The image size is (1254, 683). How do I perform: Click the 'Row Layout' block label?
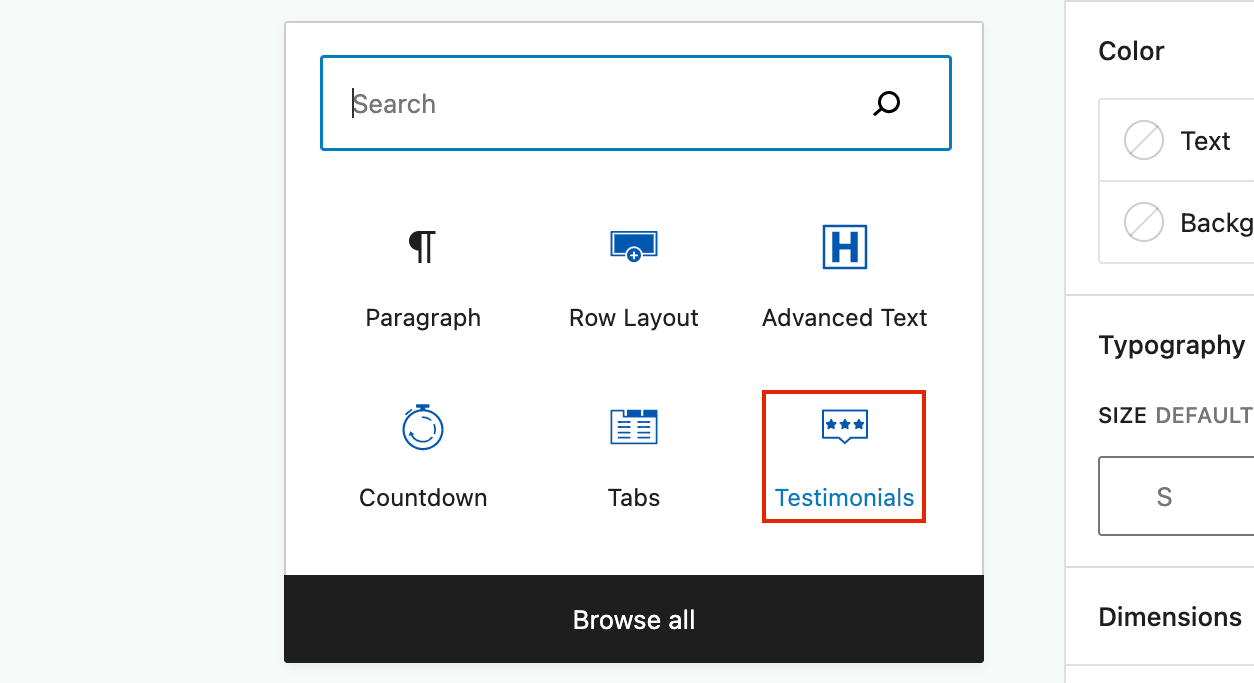[633, 318]
